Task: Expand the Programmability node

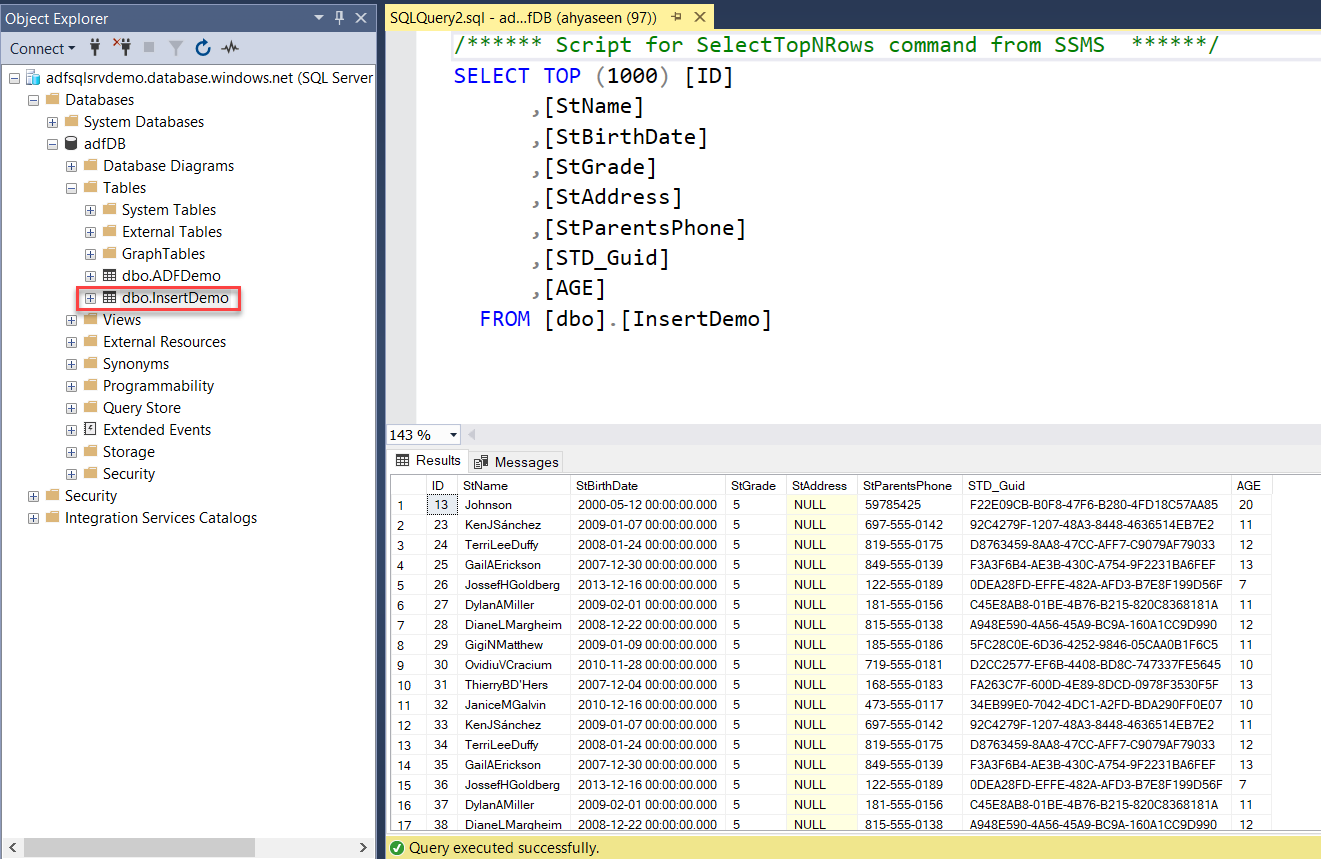Action: [x=70, y=385]
